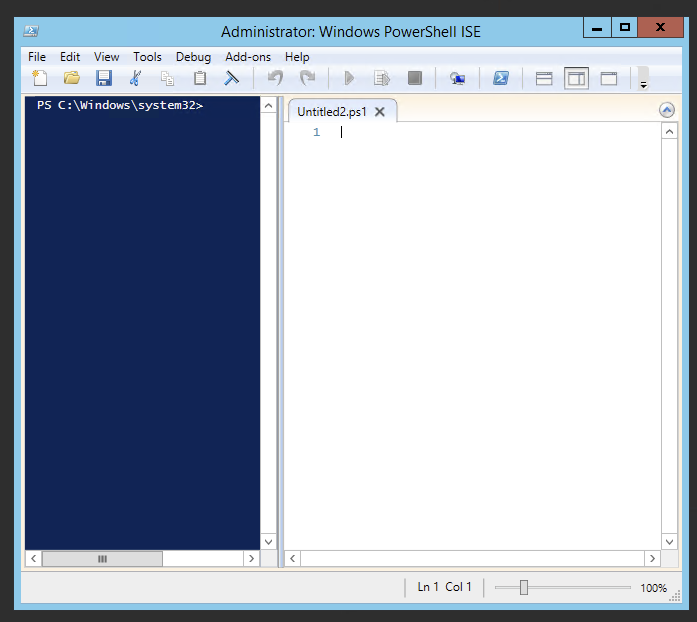Show script pane on right layout

pyautogui.click(x=576, y=78)
